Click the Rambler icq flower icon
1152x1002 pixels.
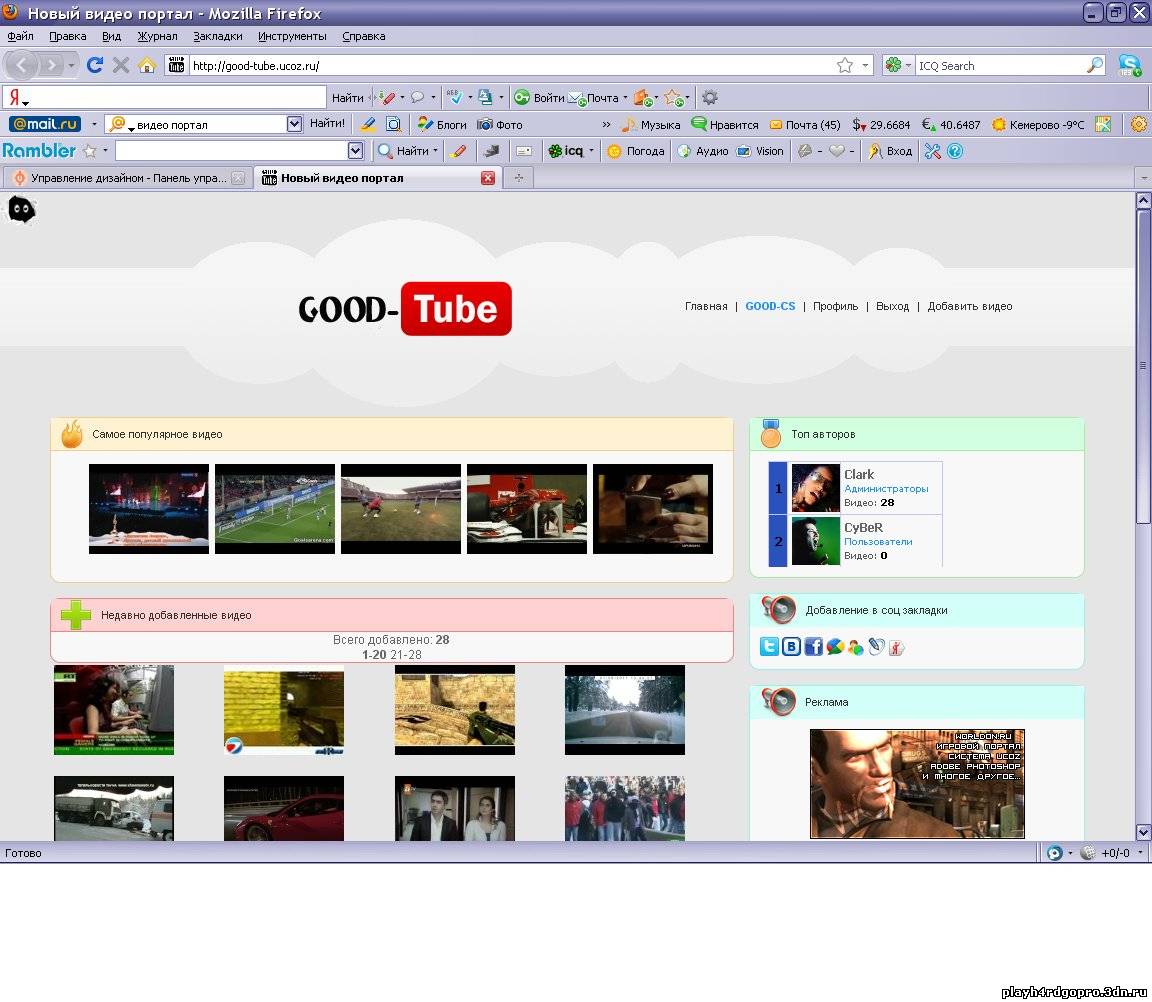pyautogui.click(x=566, y=151)
